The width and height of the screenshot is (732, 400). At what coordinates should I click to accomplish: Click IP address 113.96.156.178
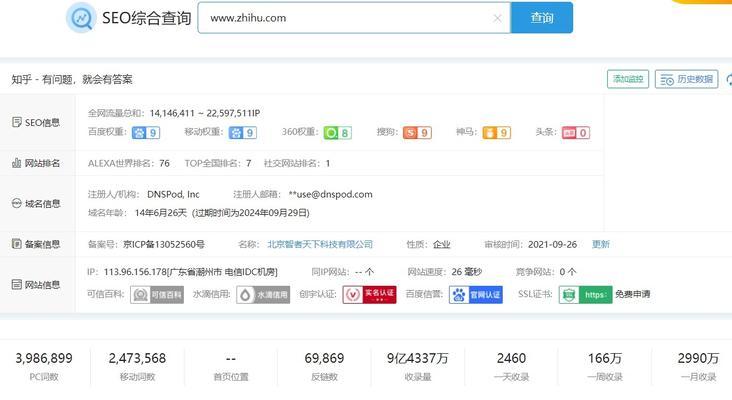point(135,272)
